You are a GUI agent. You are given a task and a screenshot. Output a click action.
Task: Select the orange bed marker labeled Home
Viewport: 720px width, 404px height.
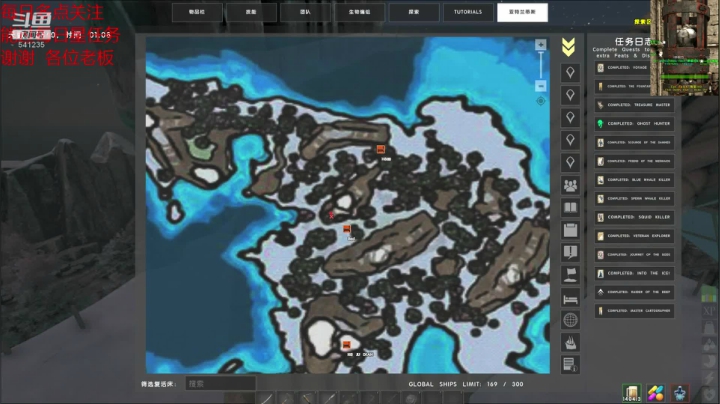click(381, 149)
